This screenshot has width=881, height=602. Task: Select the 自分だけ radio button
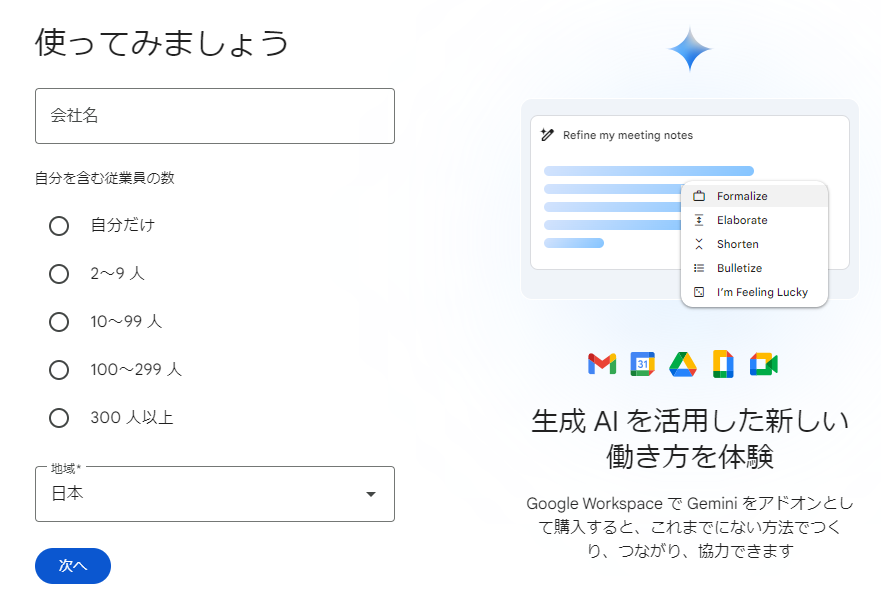click(x=59, y=226)
